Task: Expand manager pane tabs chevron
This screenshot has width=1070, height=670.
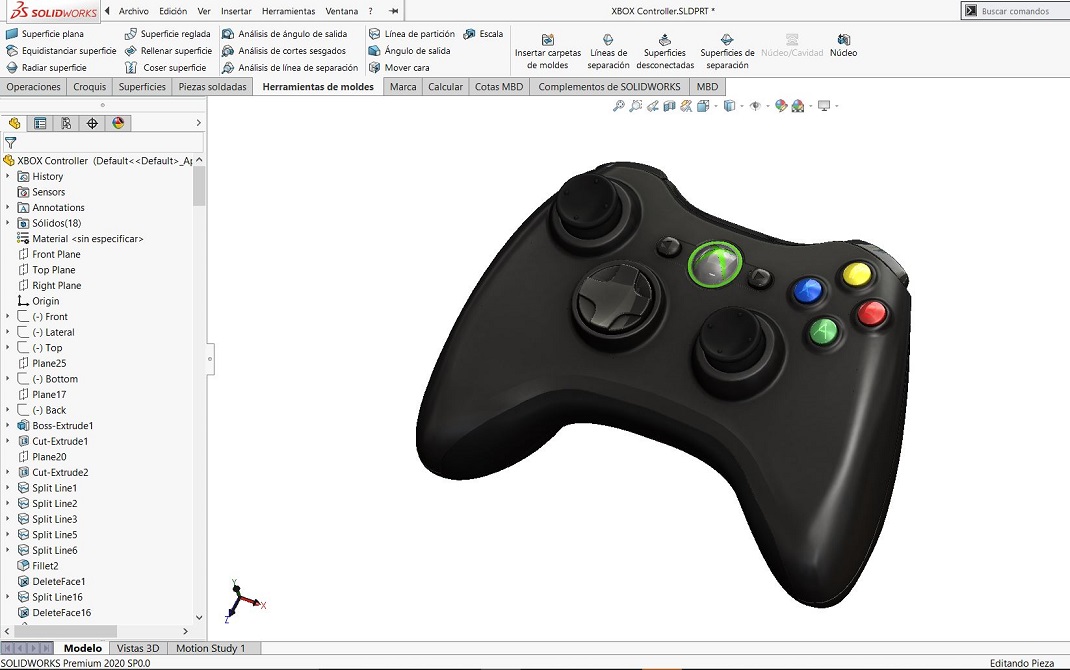Action: point(199,123)
